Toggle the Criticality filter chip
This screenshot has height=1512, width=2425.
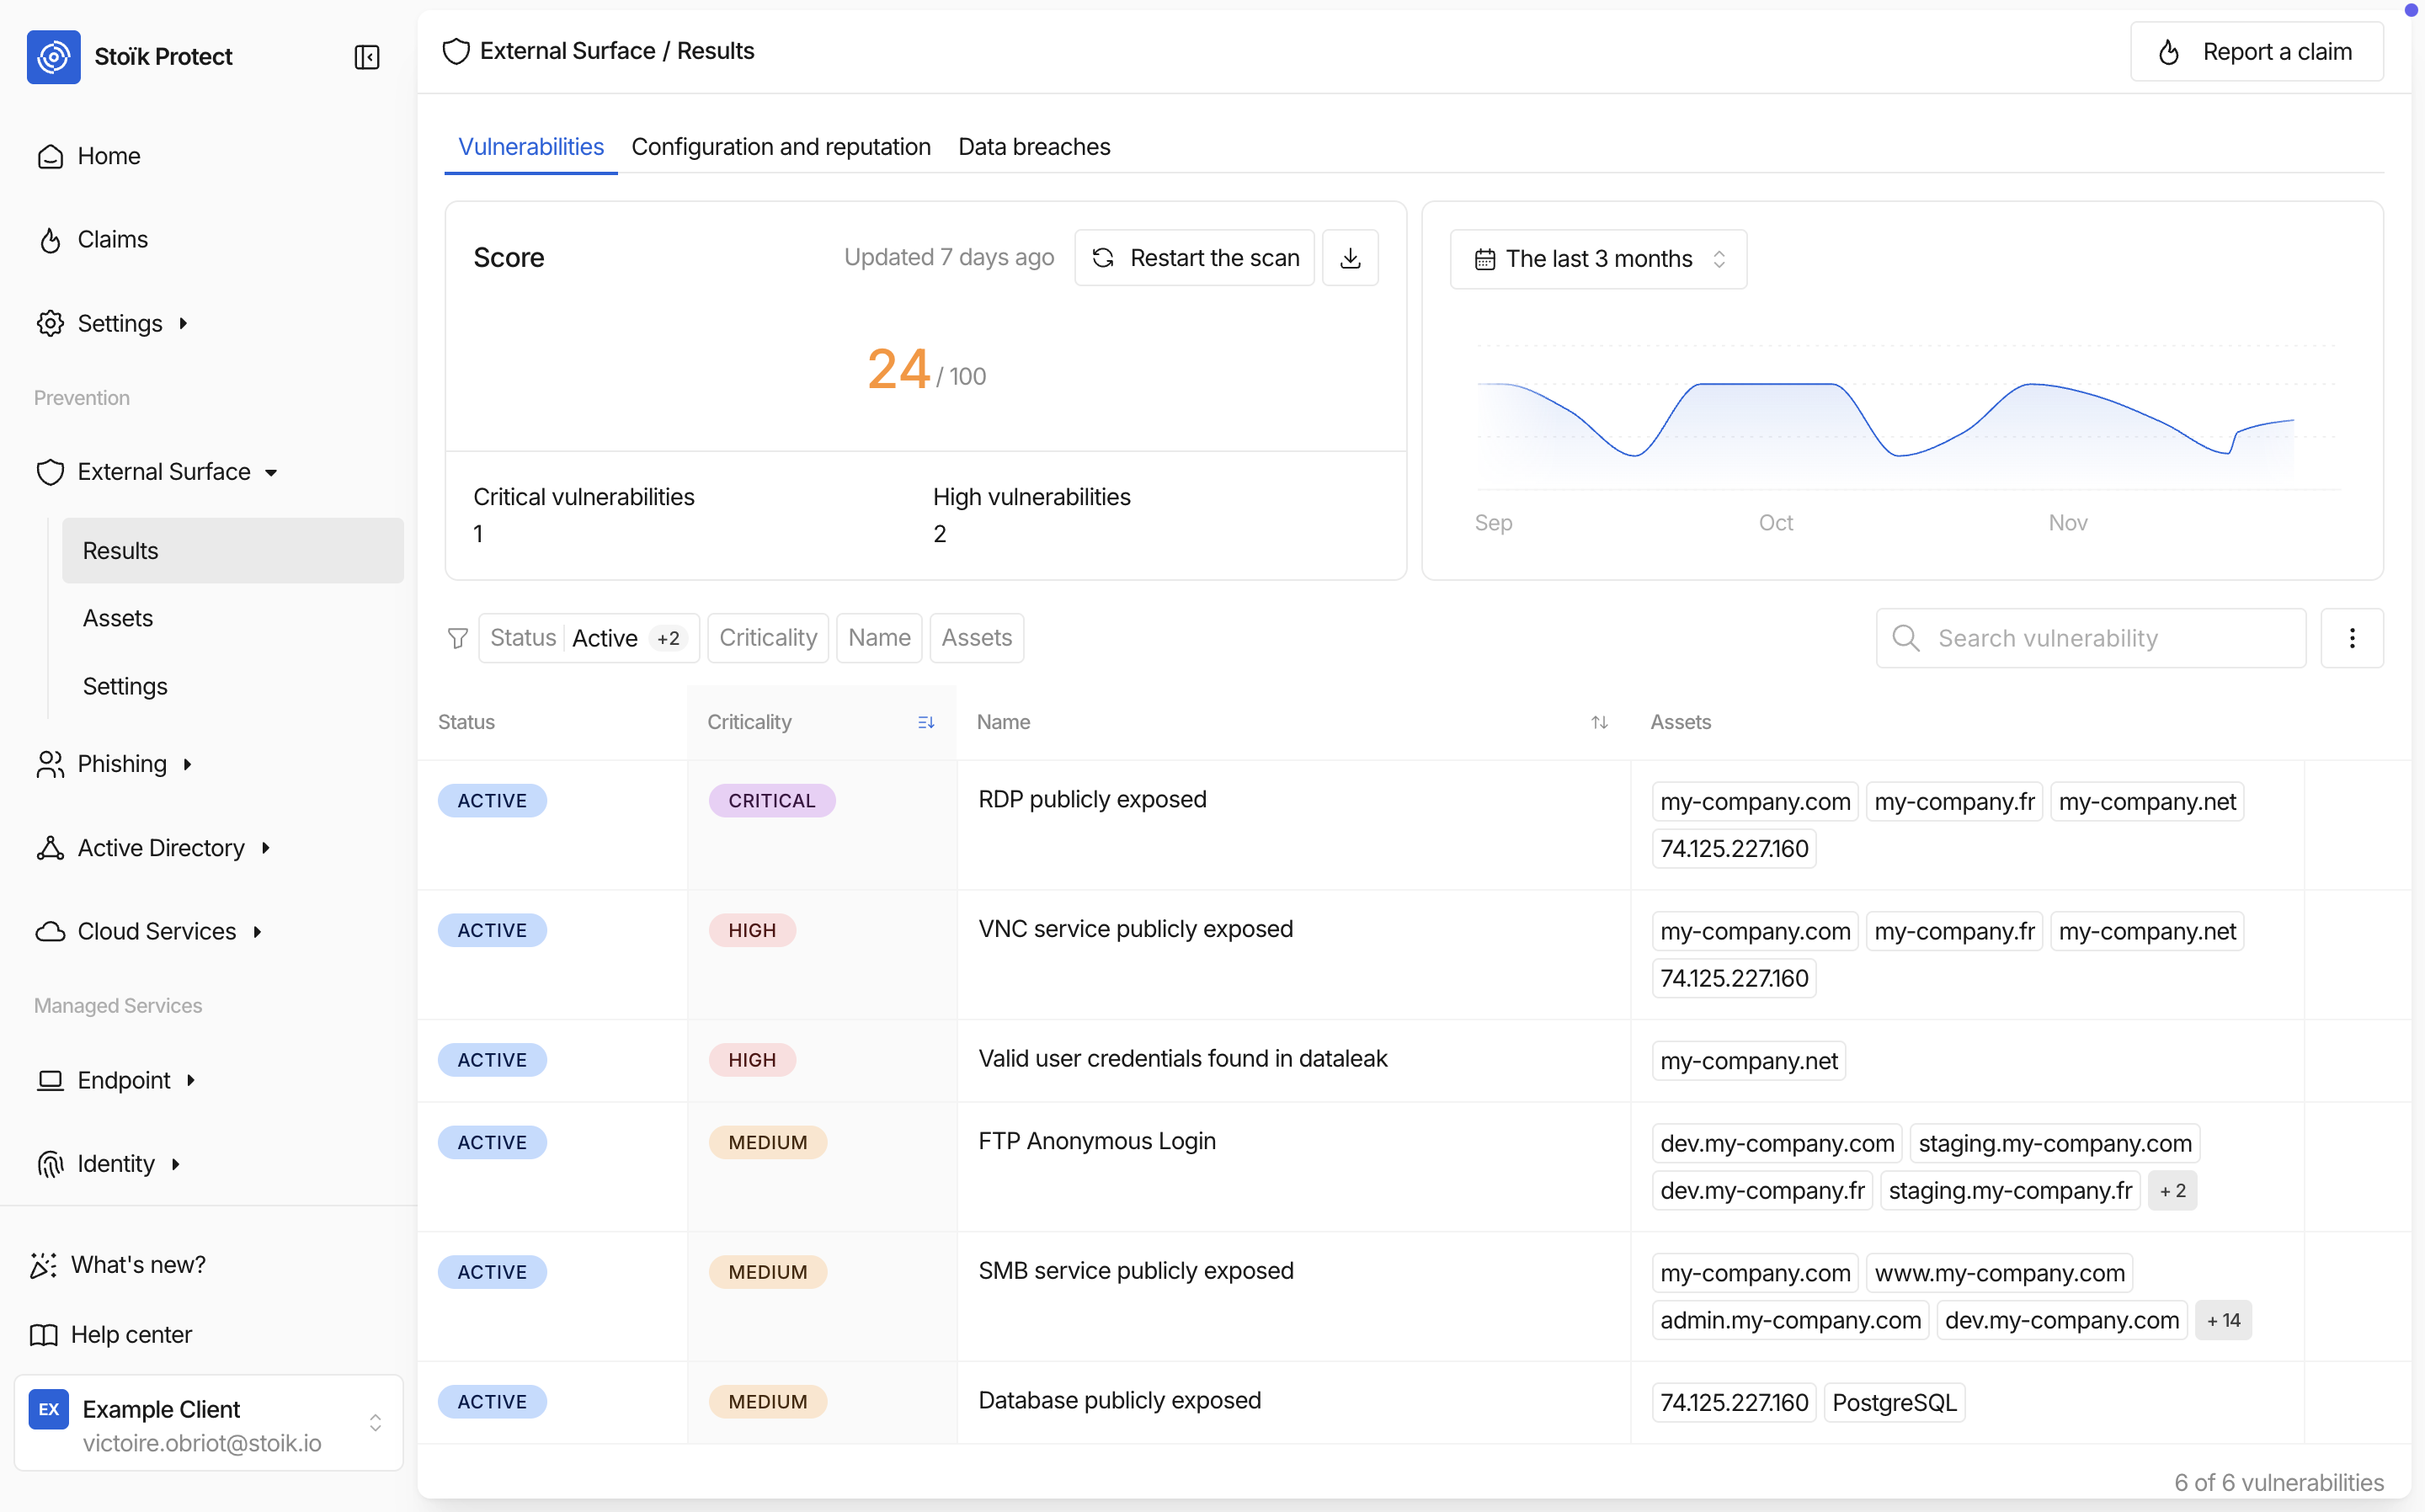767,638
